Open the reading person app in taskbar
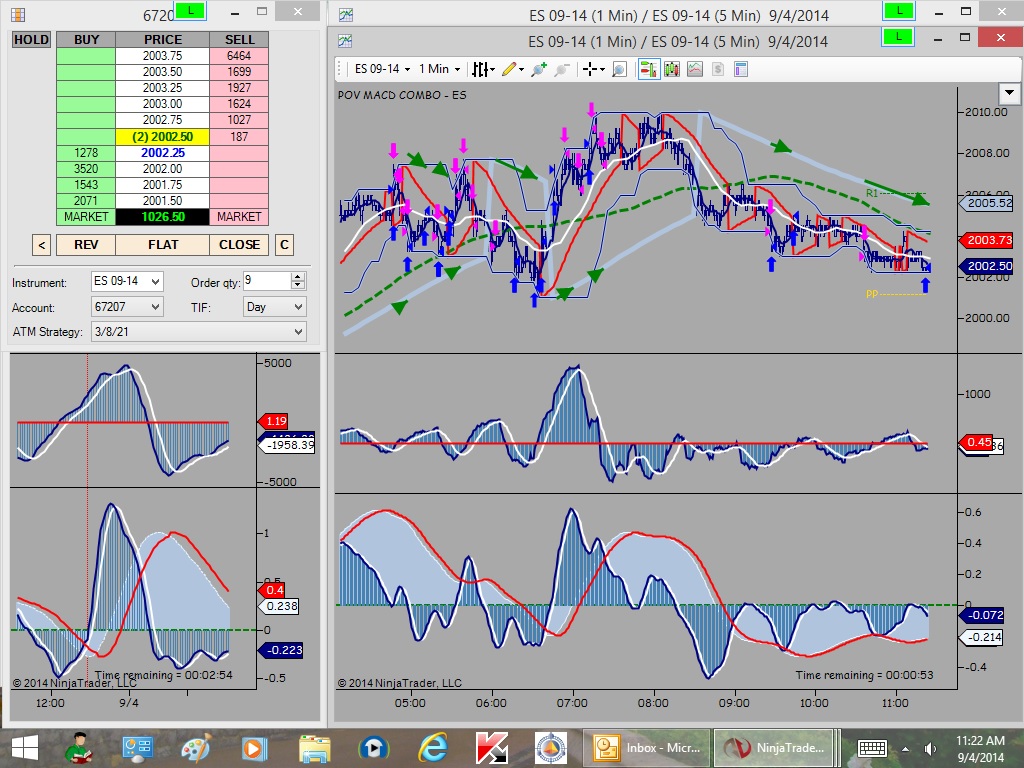Image resolution: width=1024 pixels, height=768 pixels. tap(79, 748)
